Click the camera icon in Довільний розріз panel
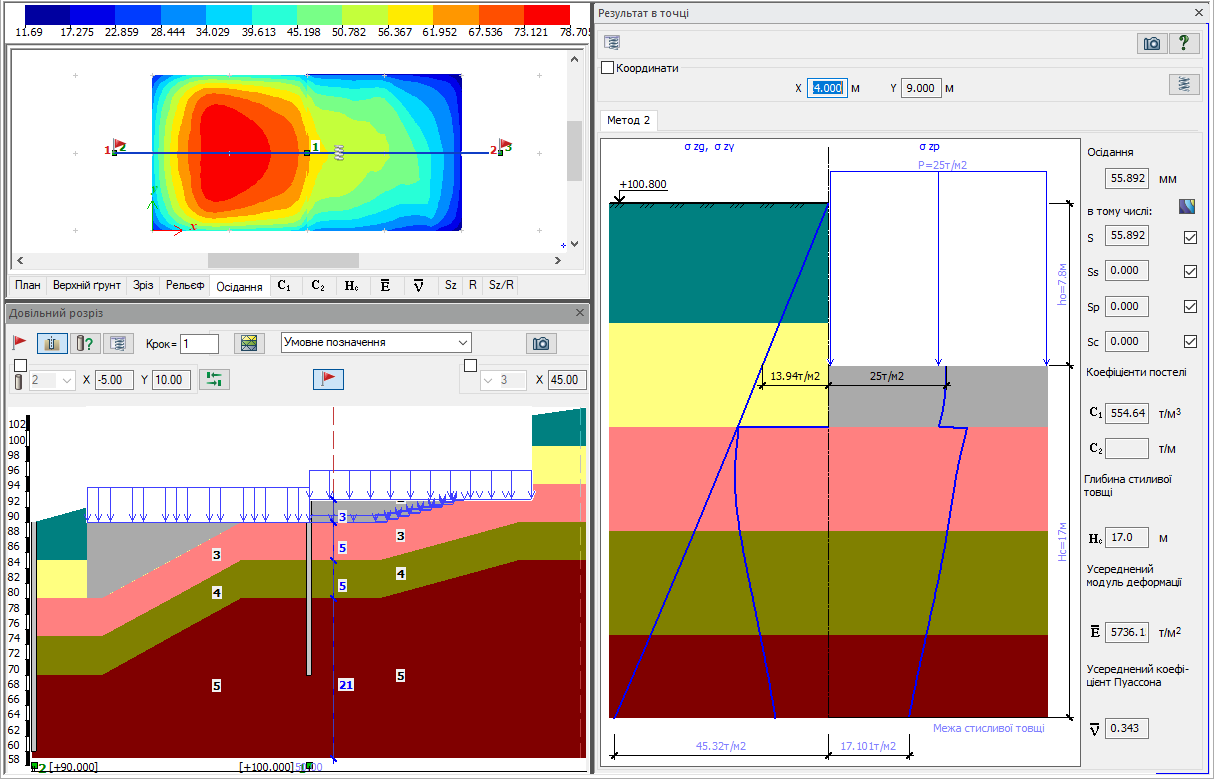1214x779 pixels. coord(541,343)
